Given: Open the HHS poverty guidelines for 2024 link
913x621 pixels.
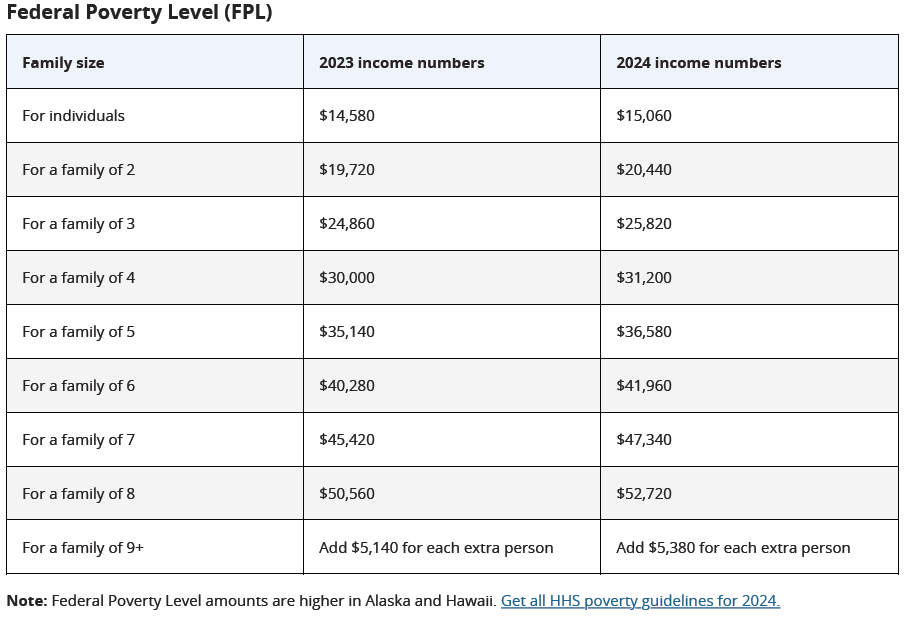Looking at the screenshot, I should coord(640,601).
